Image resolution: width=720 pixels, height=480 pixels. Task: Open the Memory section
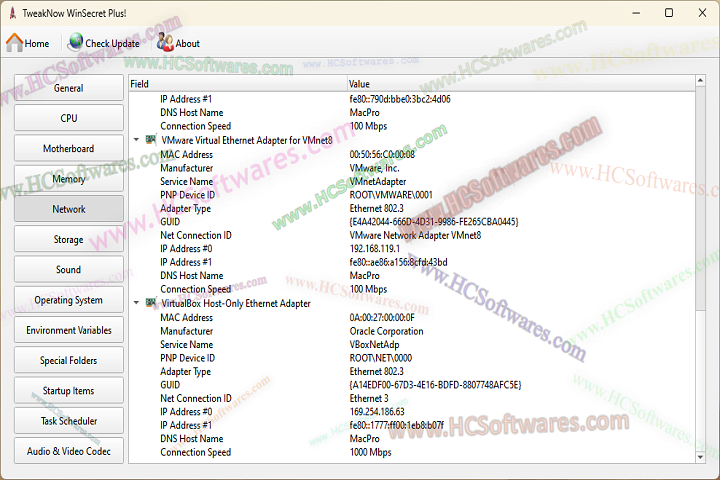click(x=69, y=179)
